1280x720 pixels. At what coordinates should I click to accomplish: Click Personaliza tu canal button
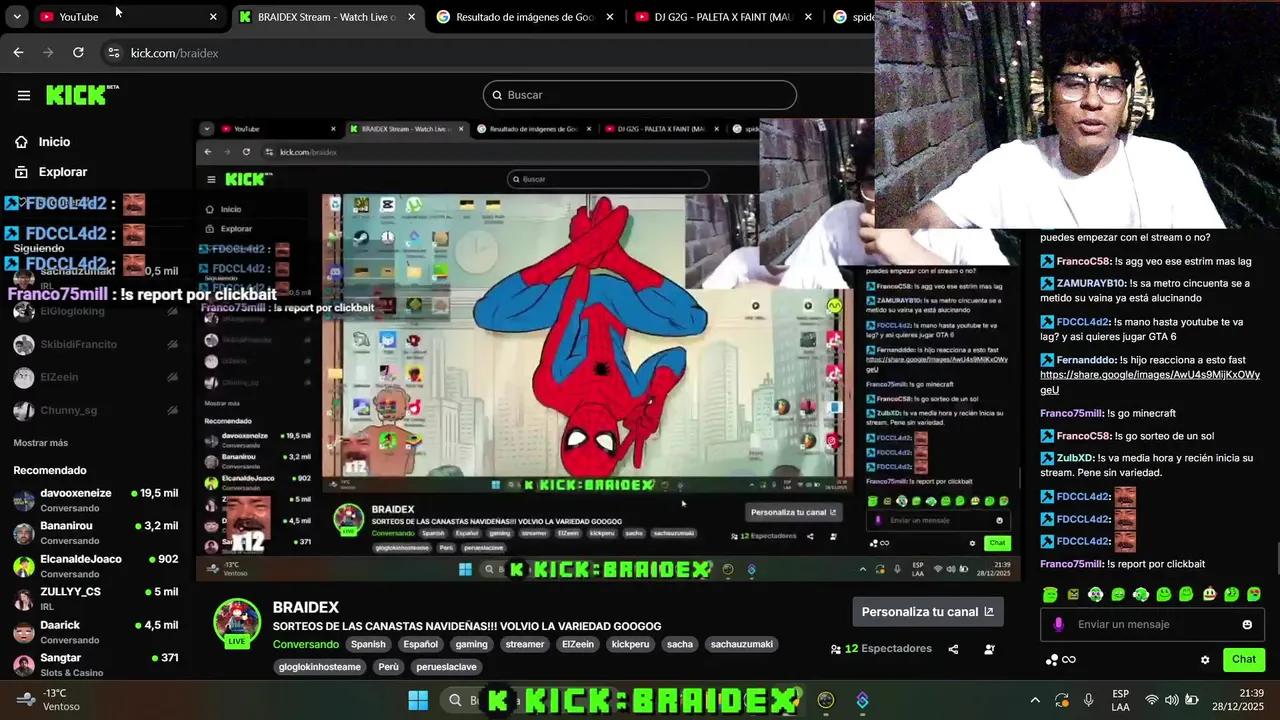pos(928,612)
